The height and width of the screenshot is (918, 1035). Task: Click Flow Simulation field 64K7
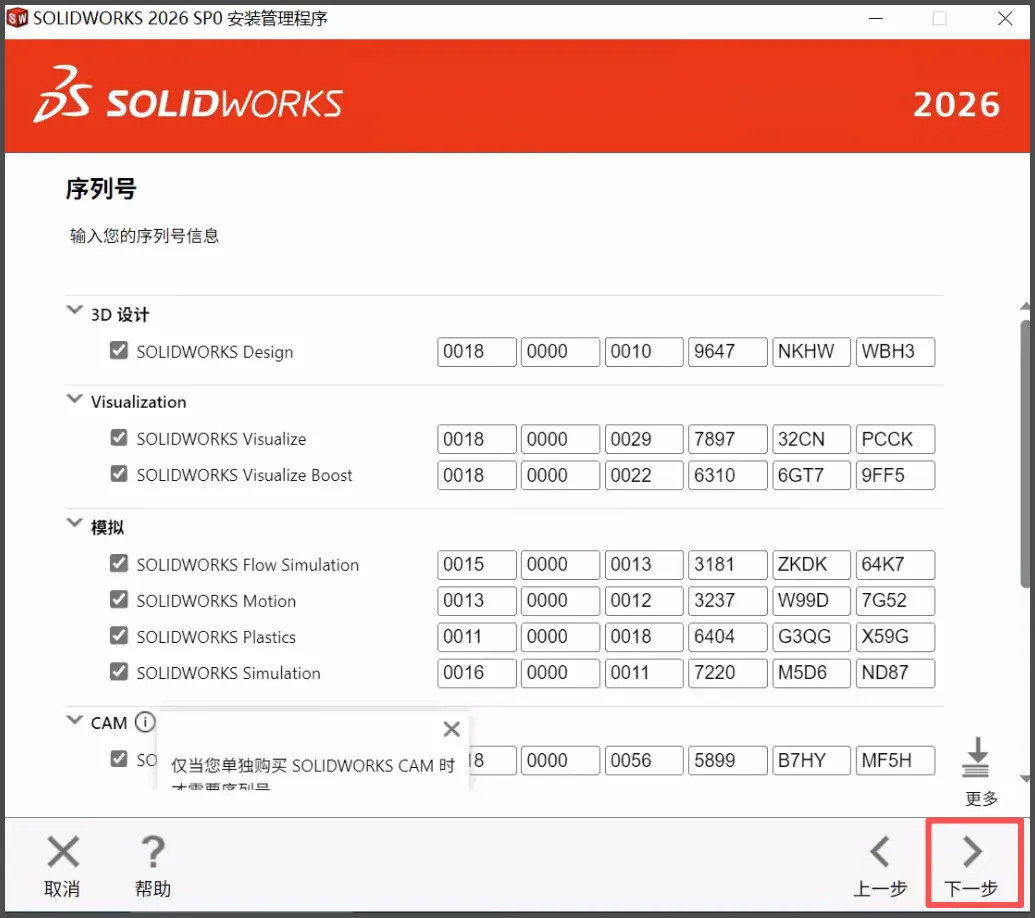895,564
